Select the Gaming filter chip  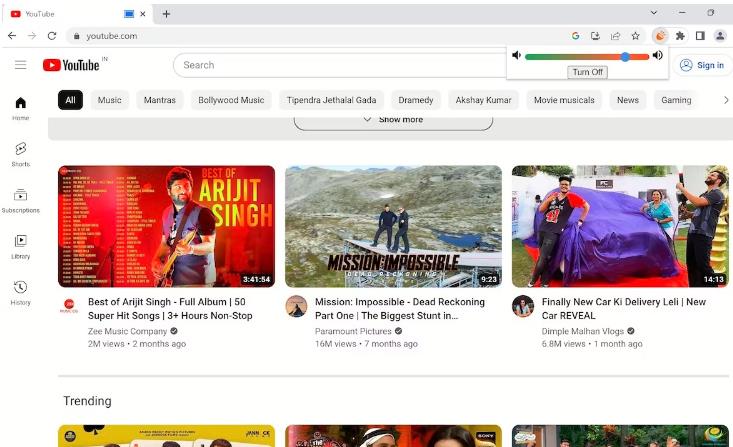676,100
